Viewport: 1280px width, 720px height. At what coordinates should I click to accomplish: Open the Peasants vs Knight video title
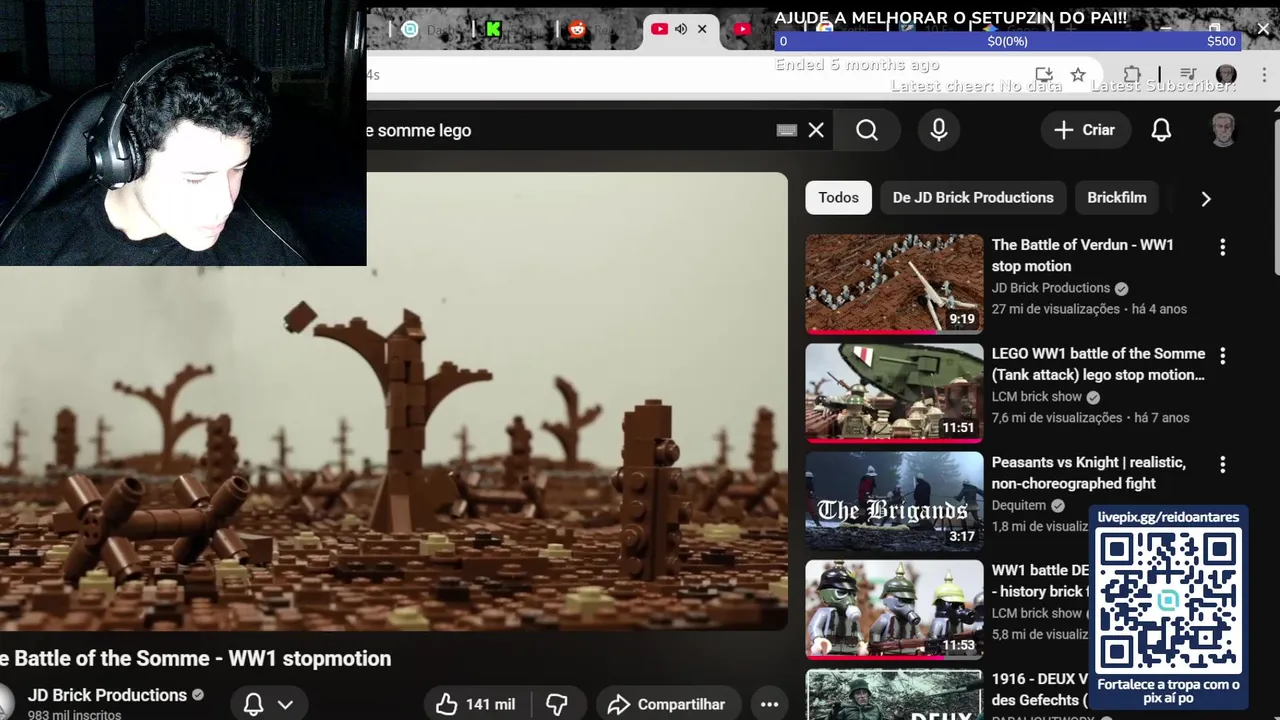(x=1089, y=473)
